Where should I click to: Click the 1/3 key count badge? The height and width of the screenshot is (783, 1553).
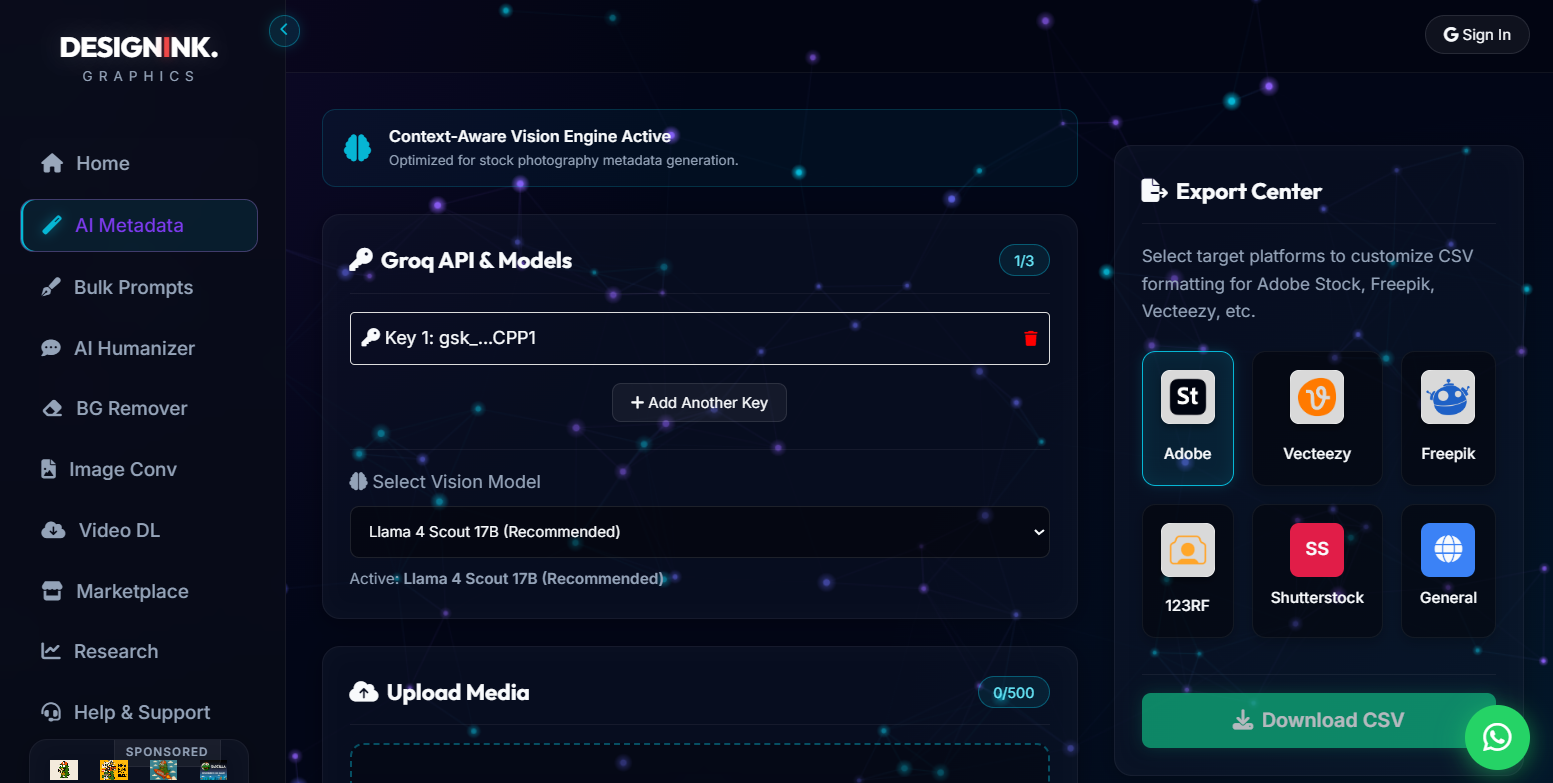pos(1024,261)
